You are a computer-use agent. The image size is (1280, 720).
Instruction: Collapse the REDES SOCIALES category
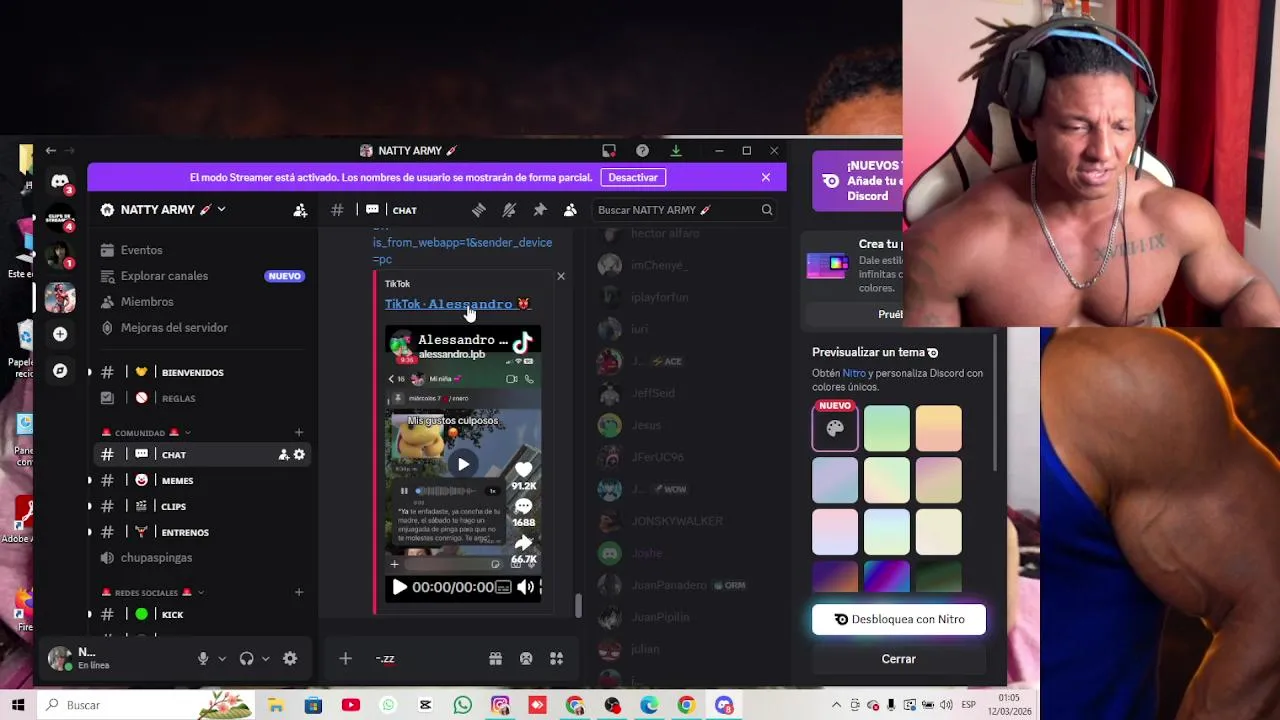[153, 593]
